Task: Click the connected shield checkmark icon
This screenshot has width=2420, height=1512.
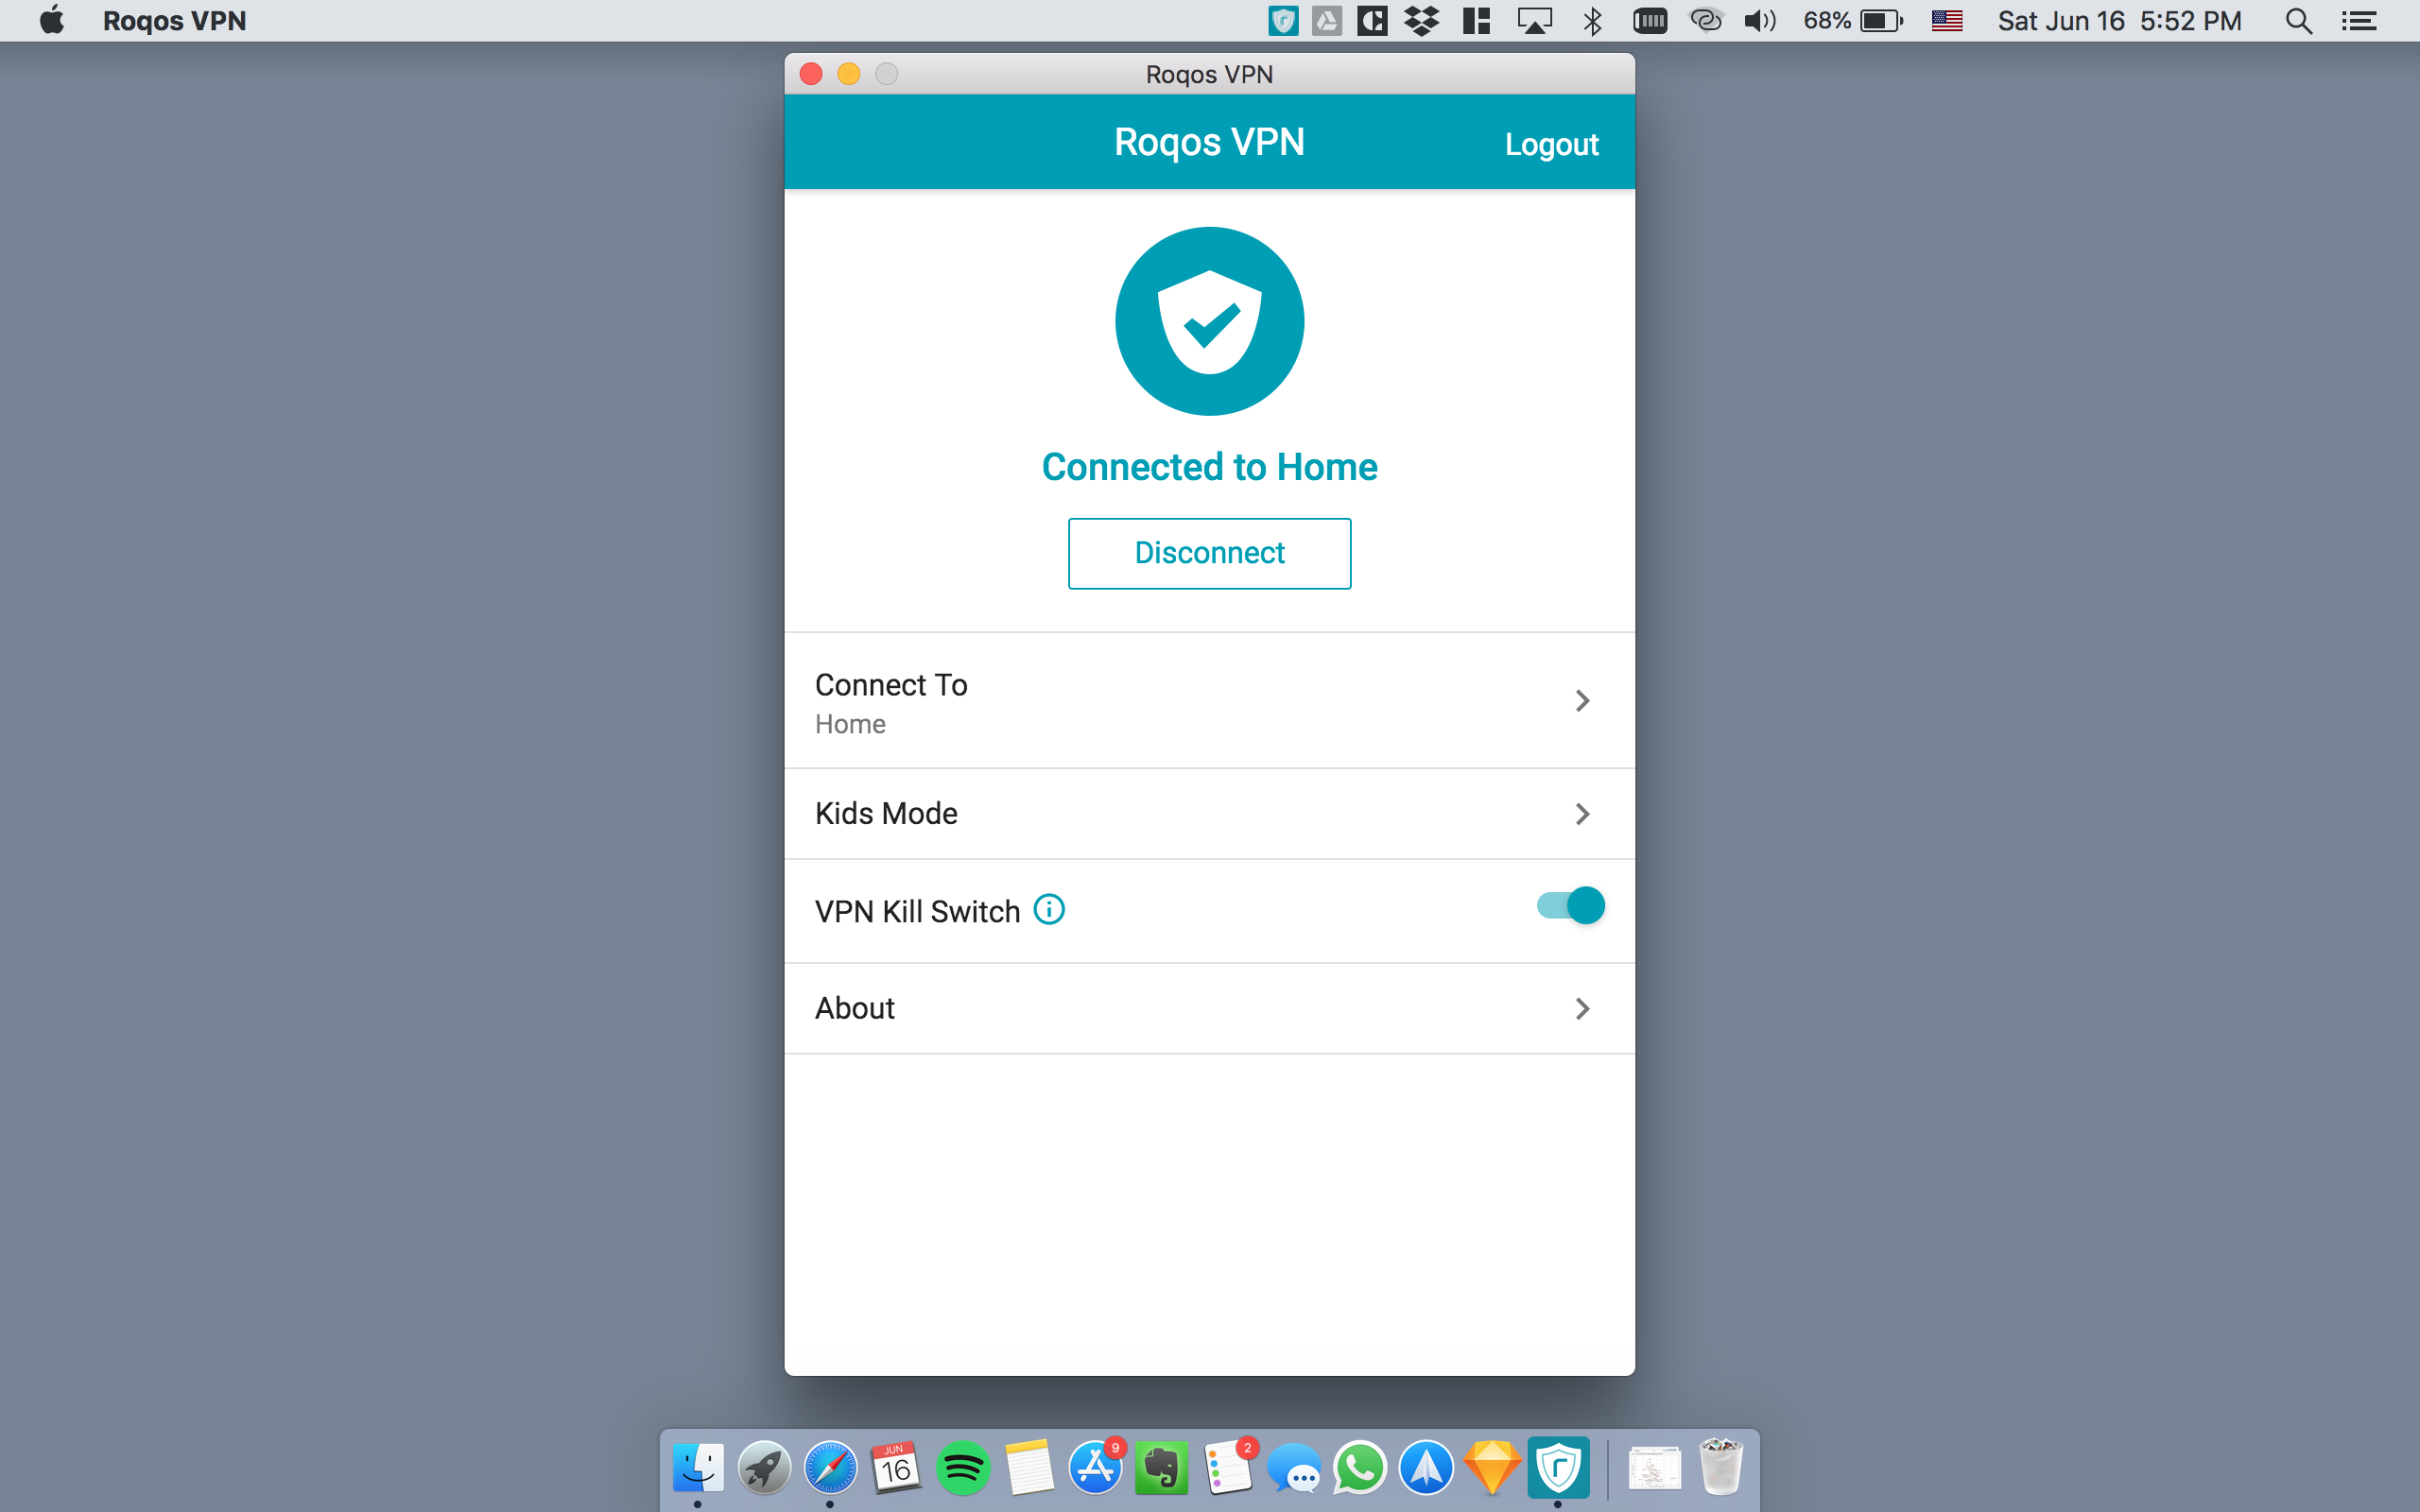Action: pos(1209,320)
